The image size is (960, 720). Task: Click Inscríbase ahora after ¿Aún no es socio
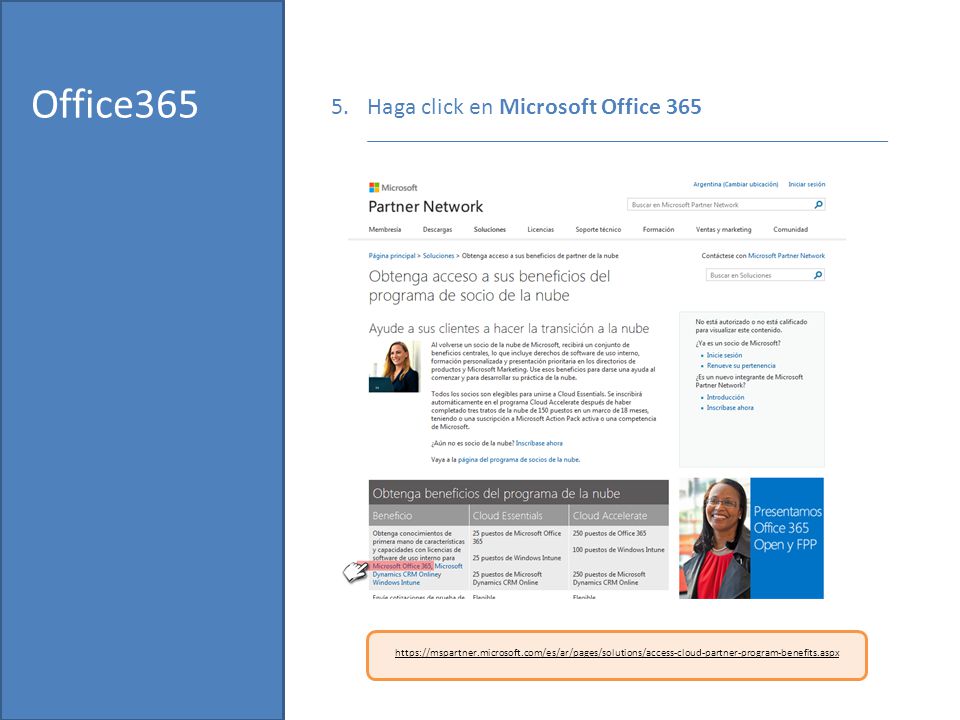pos(539,443)
